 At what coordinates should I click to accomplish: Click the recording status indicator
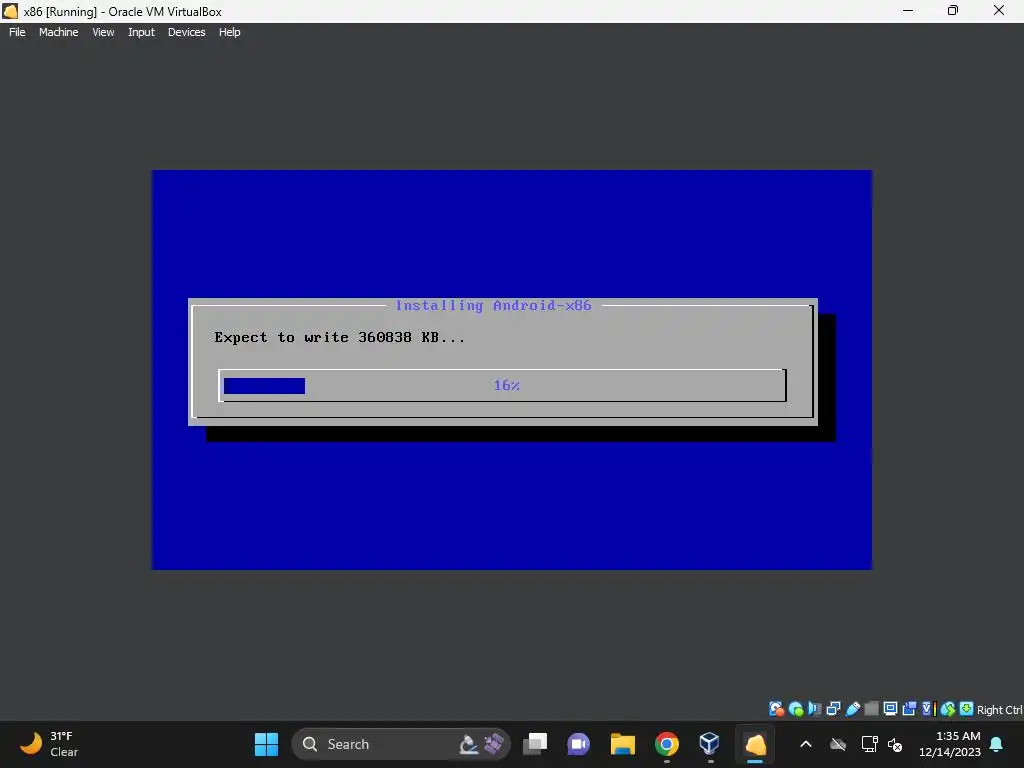click(909, 709)
